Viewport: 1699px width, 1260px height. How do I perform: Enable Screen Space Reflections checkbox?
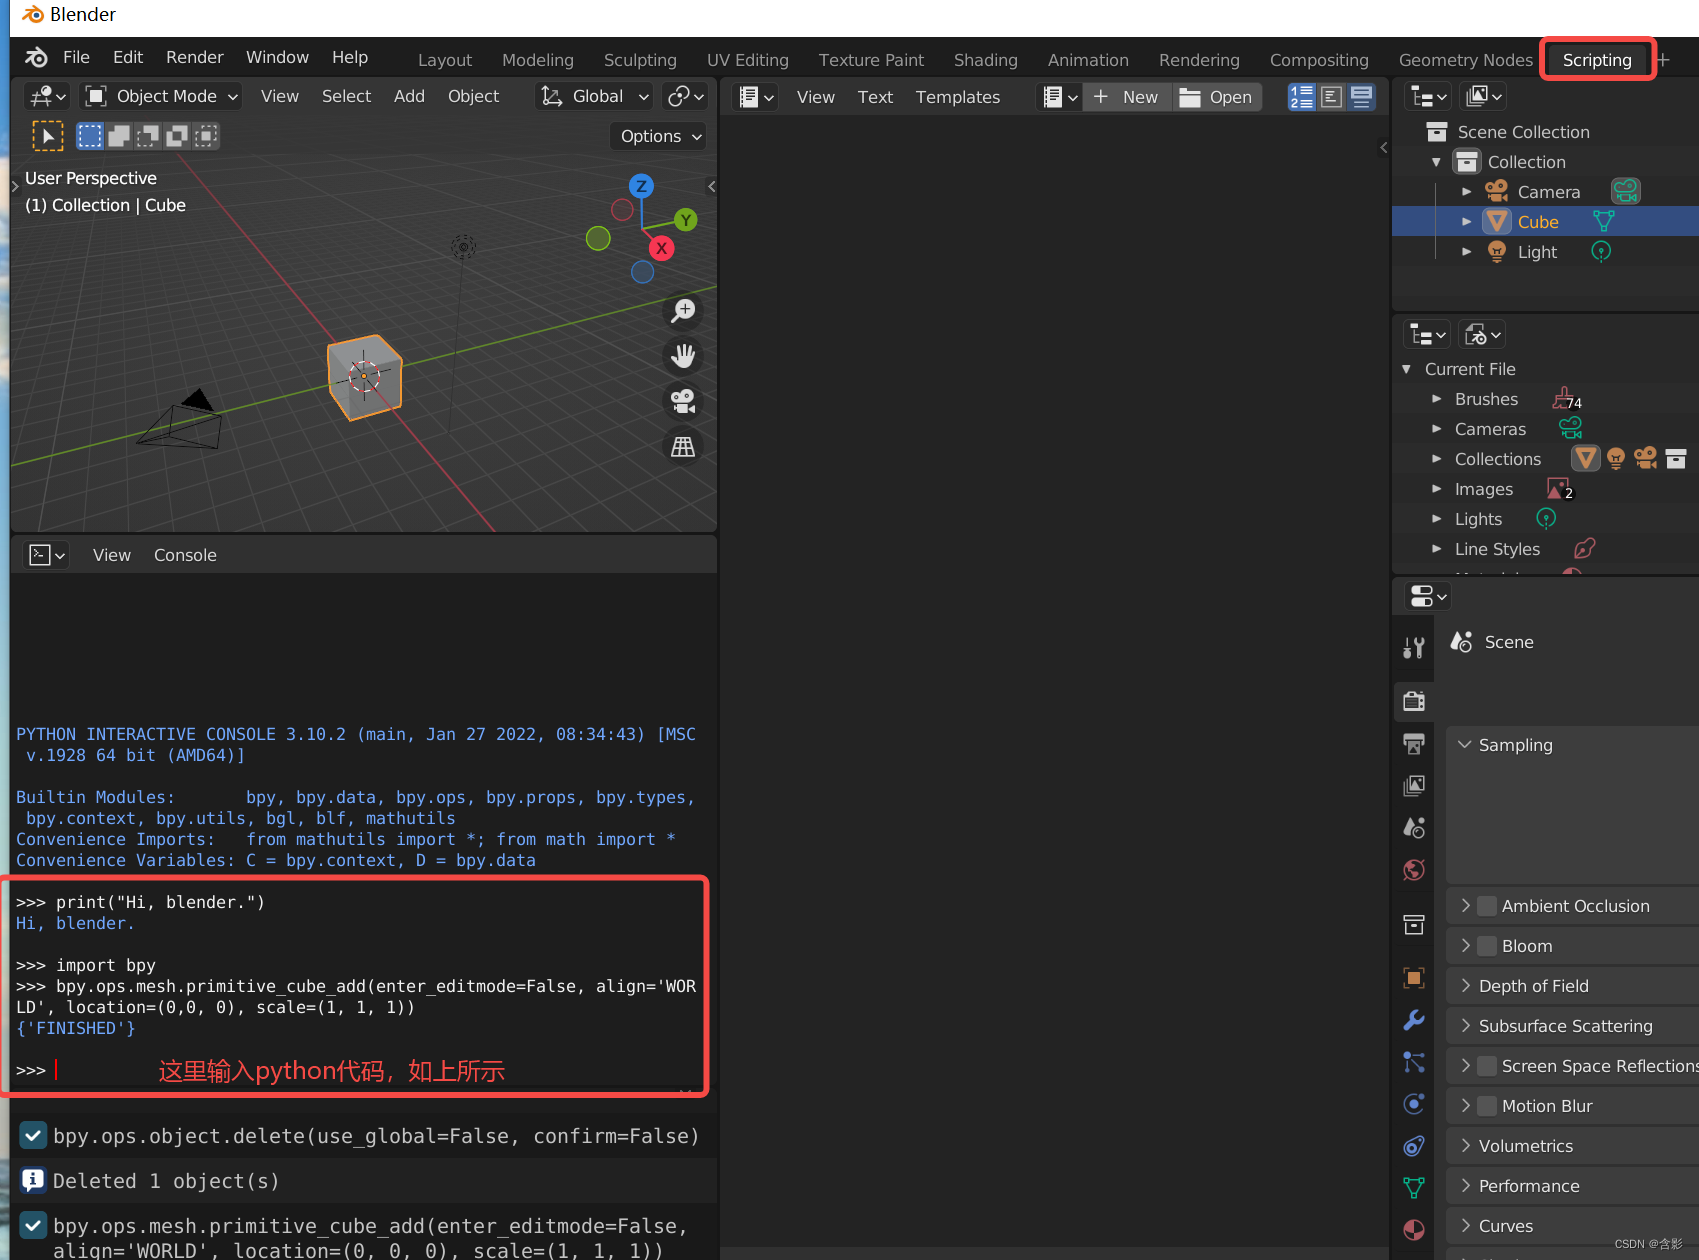click(1487, 1066)
